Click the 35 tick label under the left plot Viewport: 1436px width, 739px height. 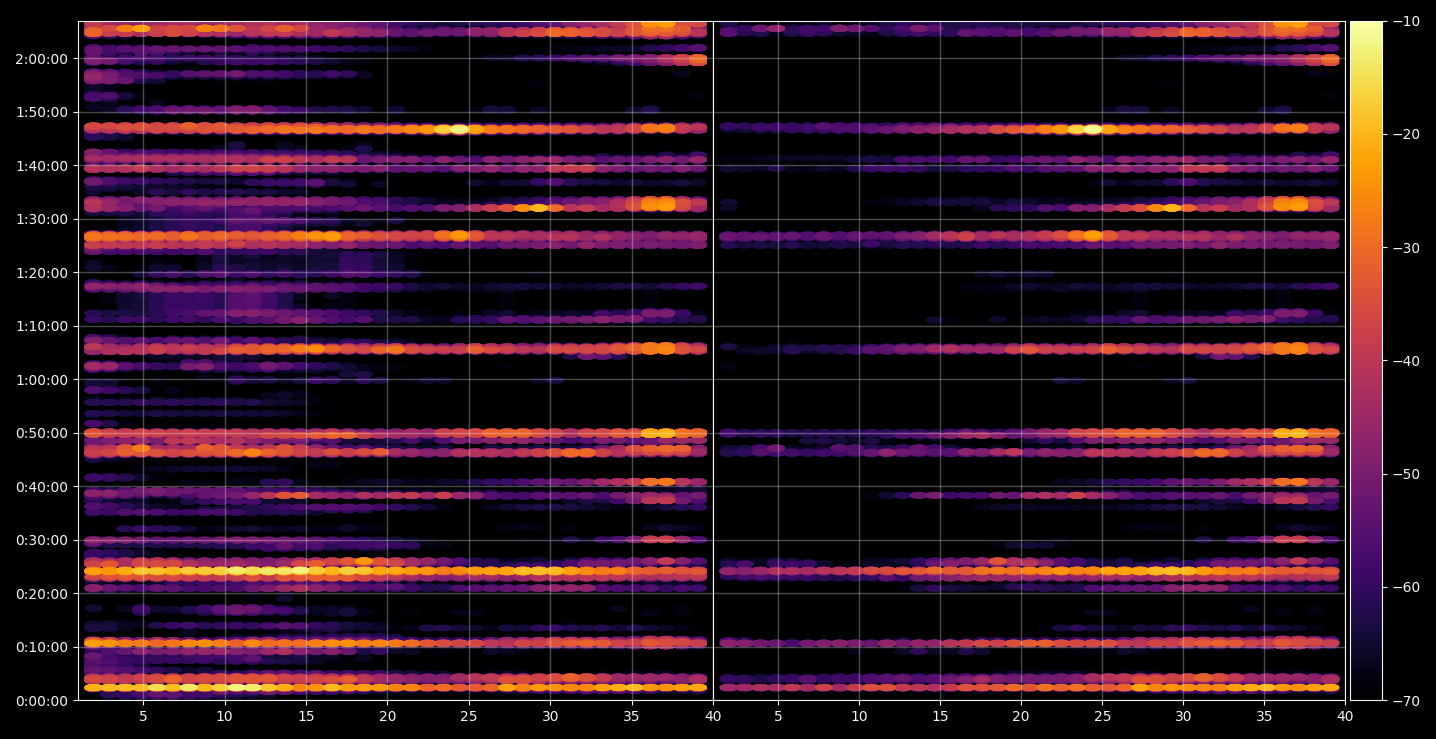coord(631,717)
